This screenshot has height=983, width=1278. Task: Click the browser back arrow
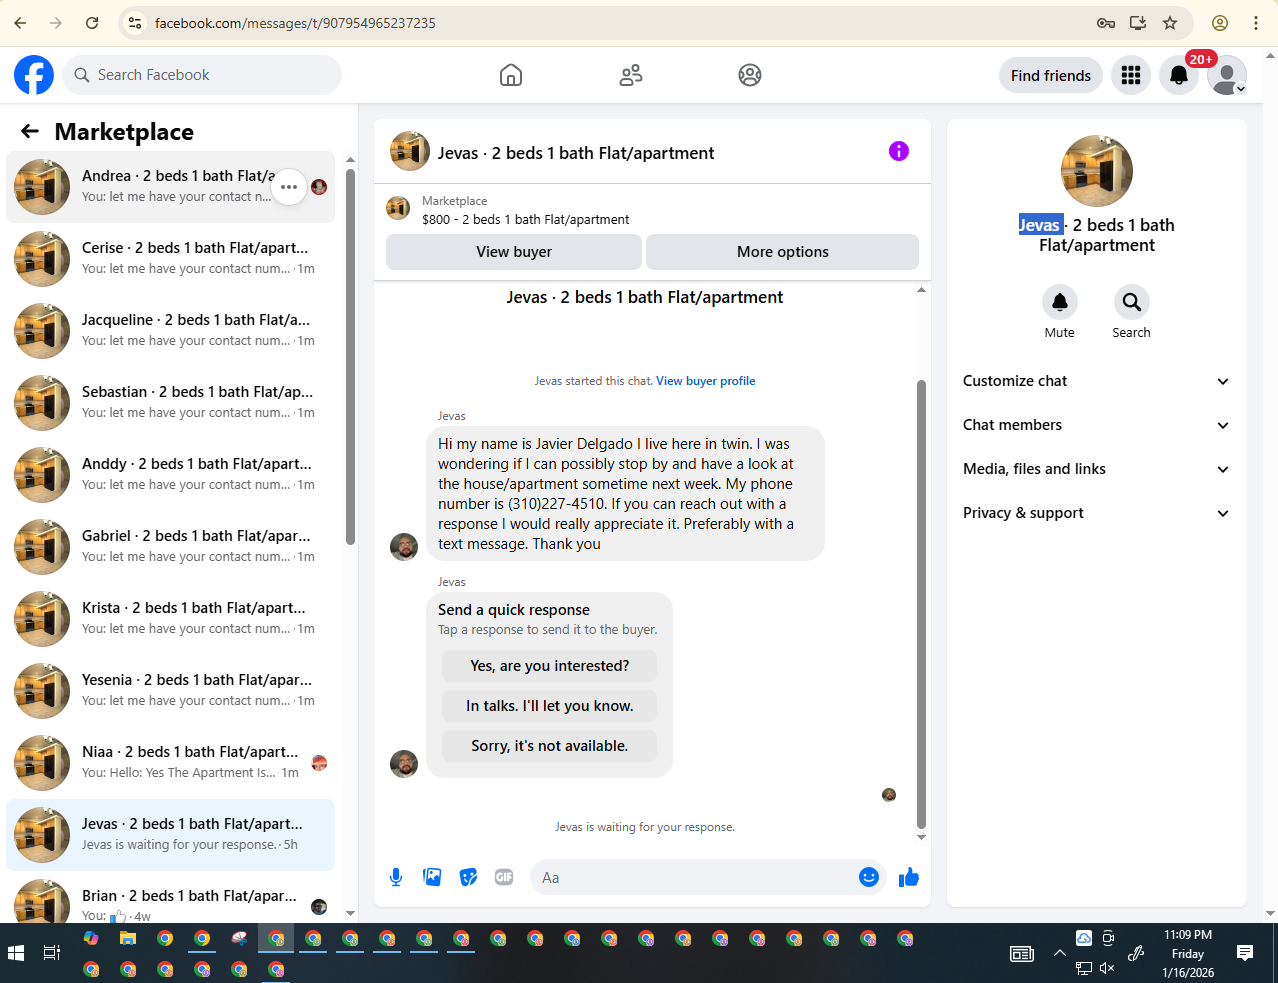click(x=20, y=23)
